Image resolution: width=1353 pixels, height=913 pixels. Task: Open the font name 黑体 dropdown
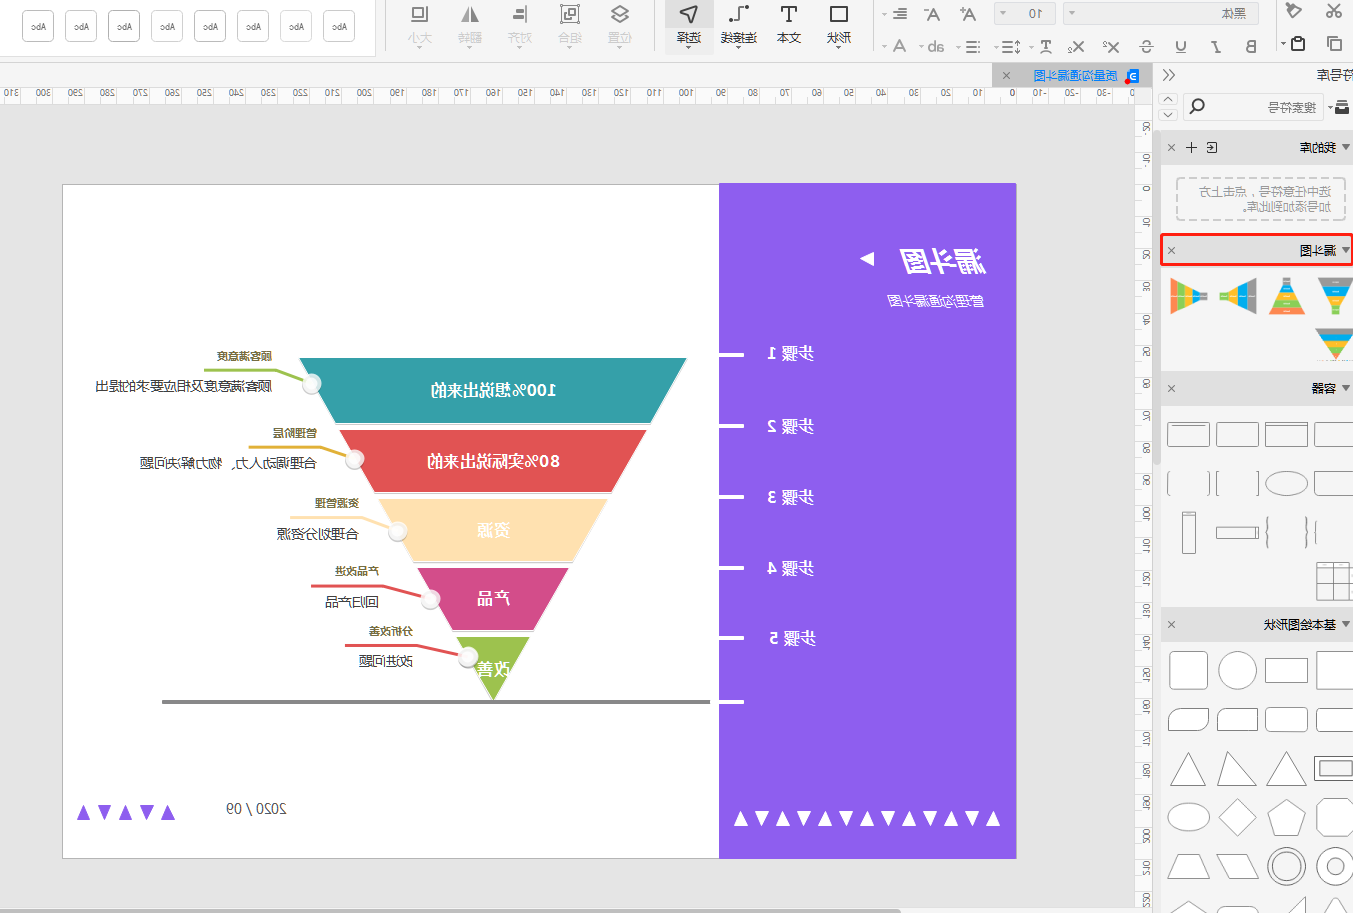point(1160,13)
